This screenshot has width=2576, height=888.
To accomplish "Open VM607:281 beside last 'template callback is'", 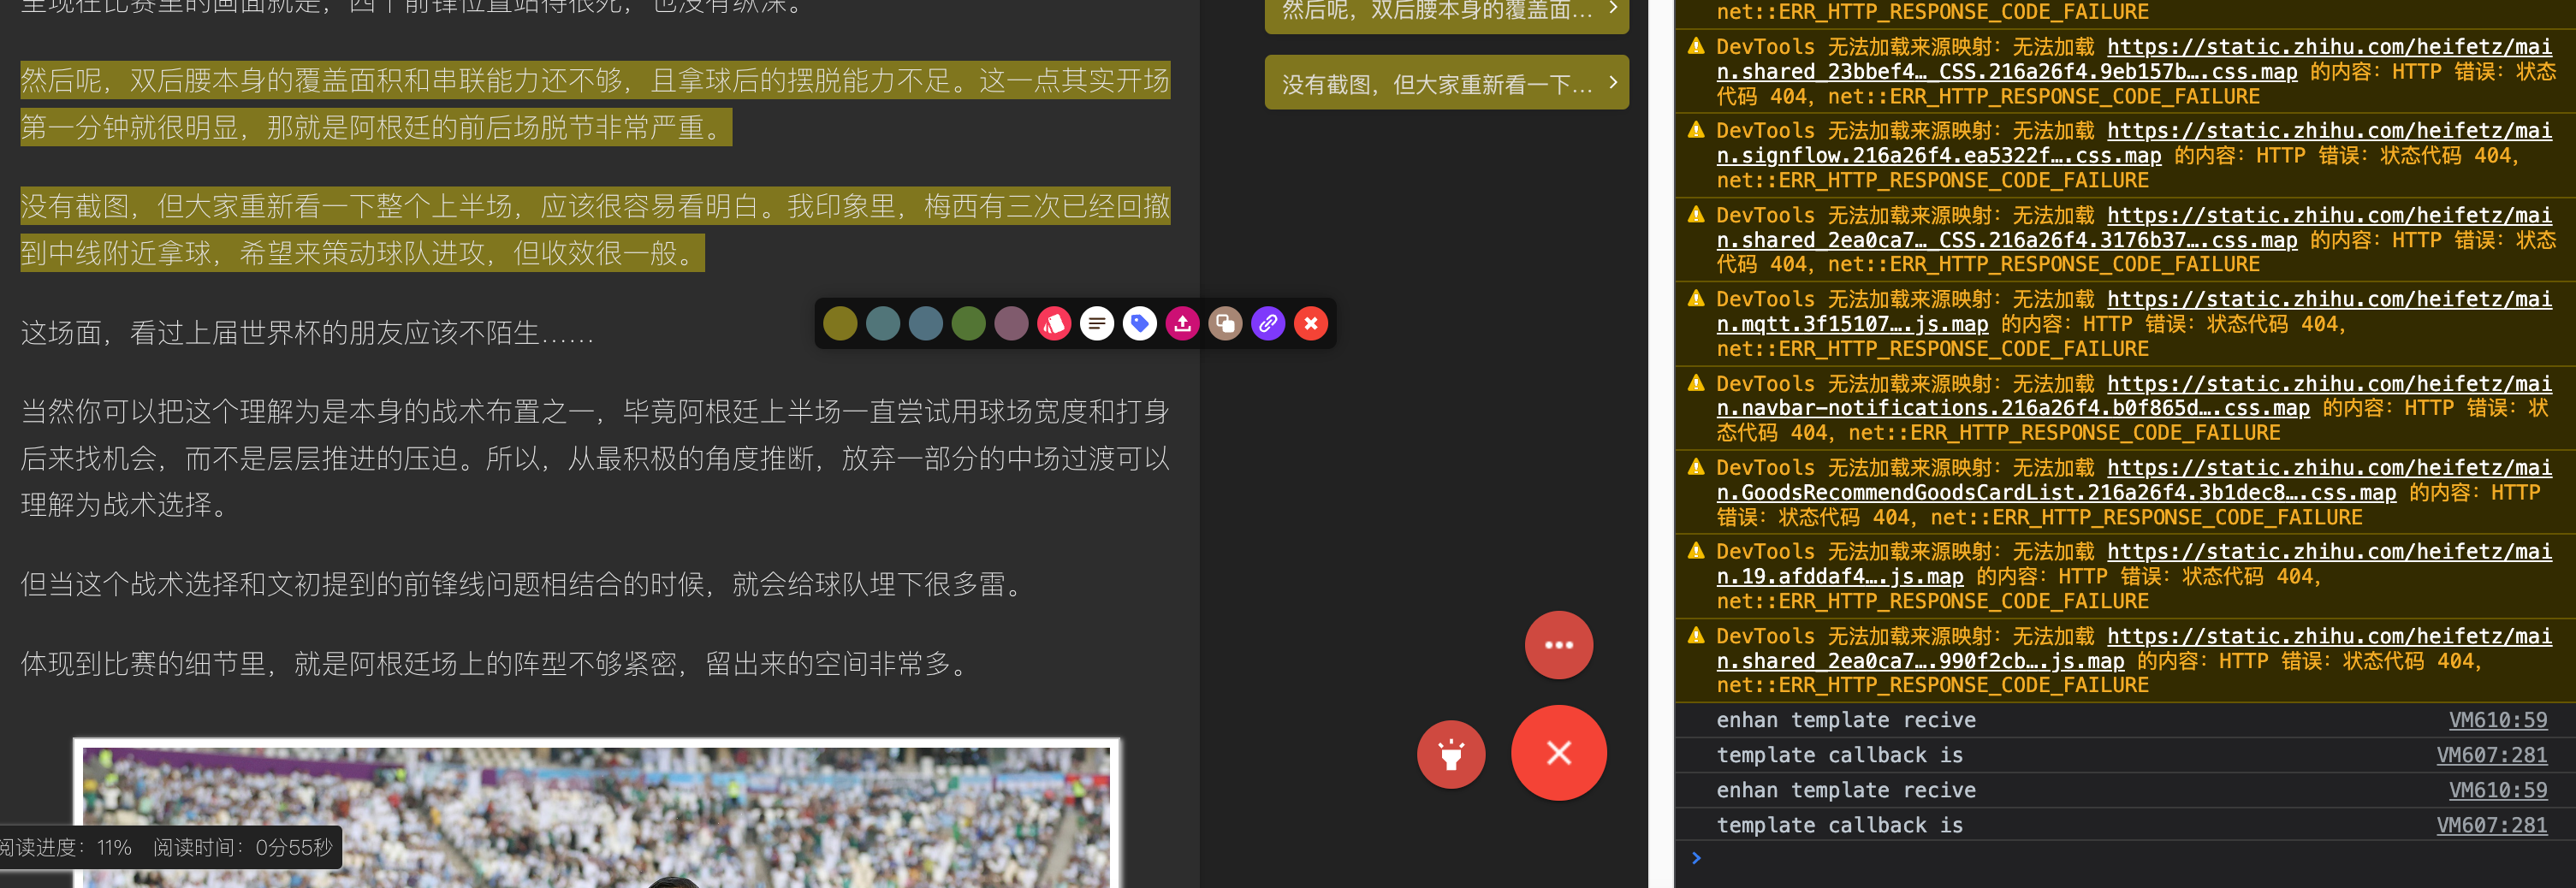I will (x=2491, y=826).
